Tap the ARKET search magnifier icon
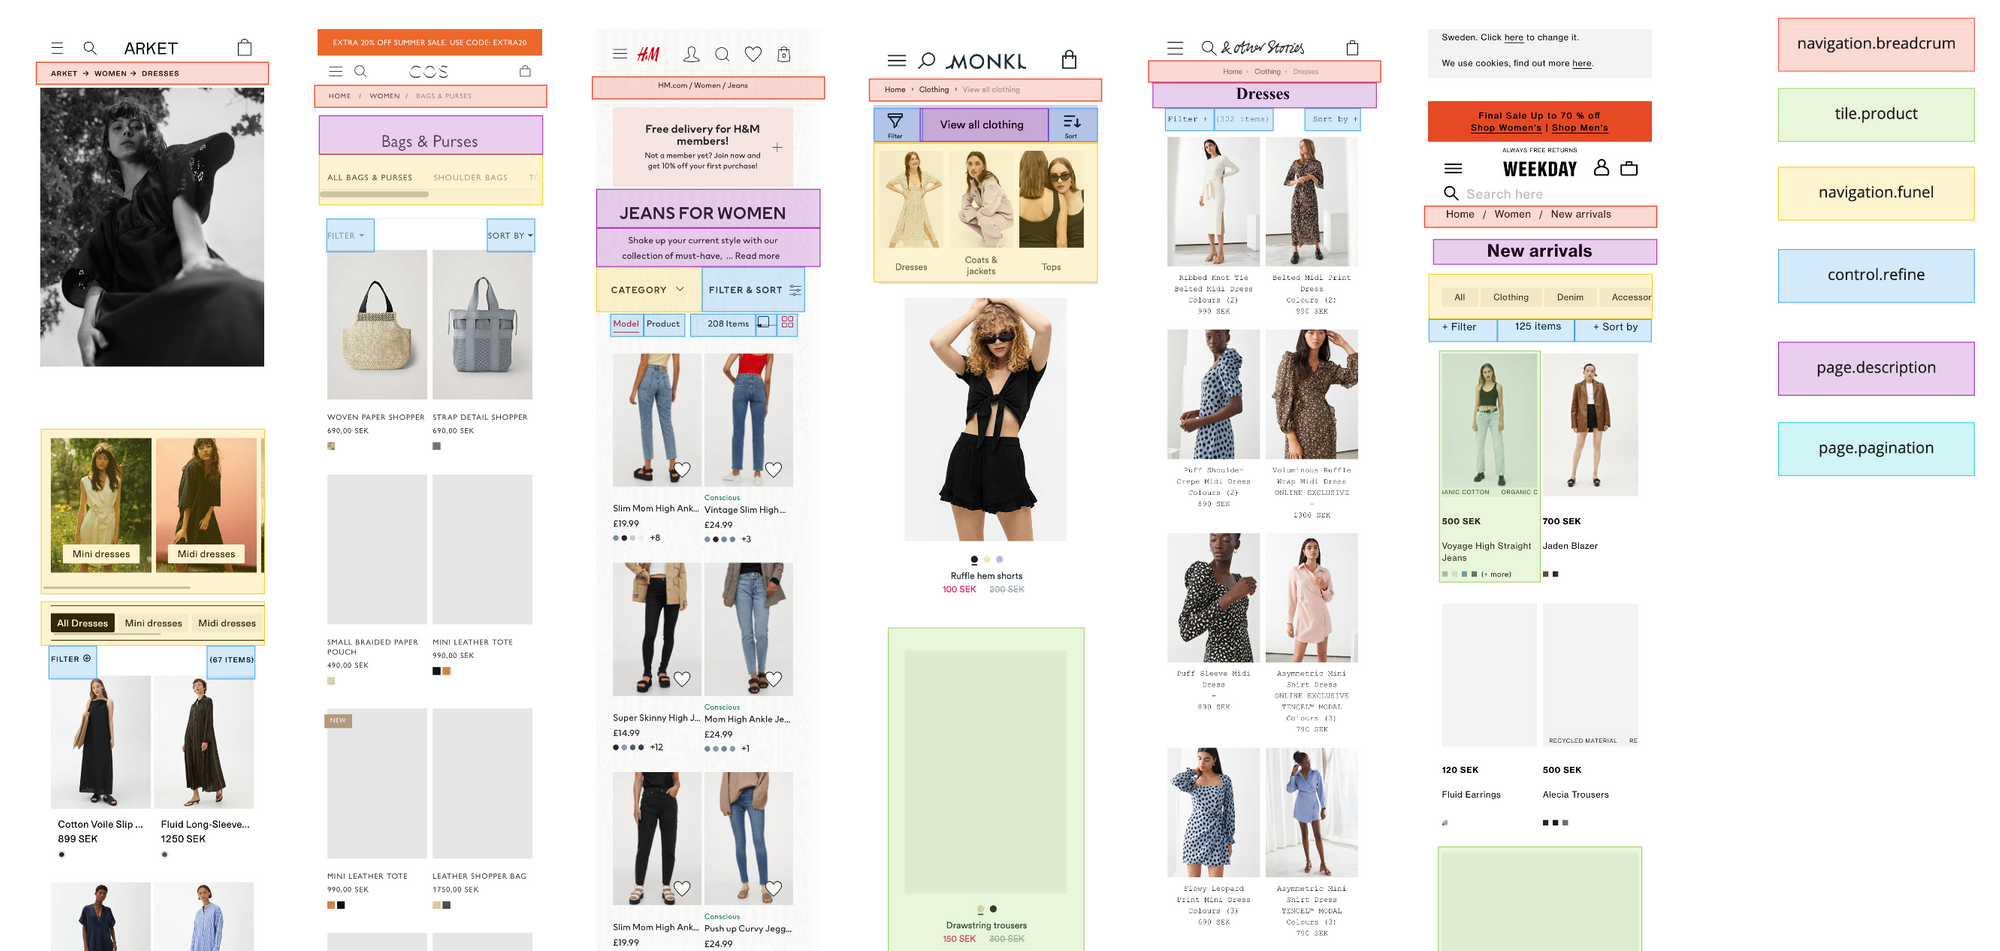Viewport: 2000px width, 951px height. [x=90, y=48]
